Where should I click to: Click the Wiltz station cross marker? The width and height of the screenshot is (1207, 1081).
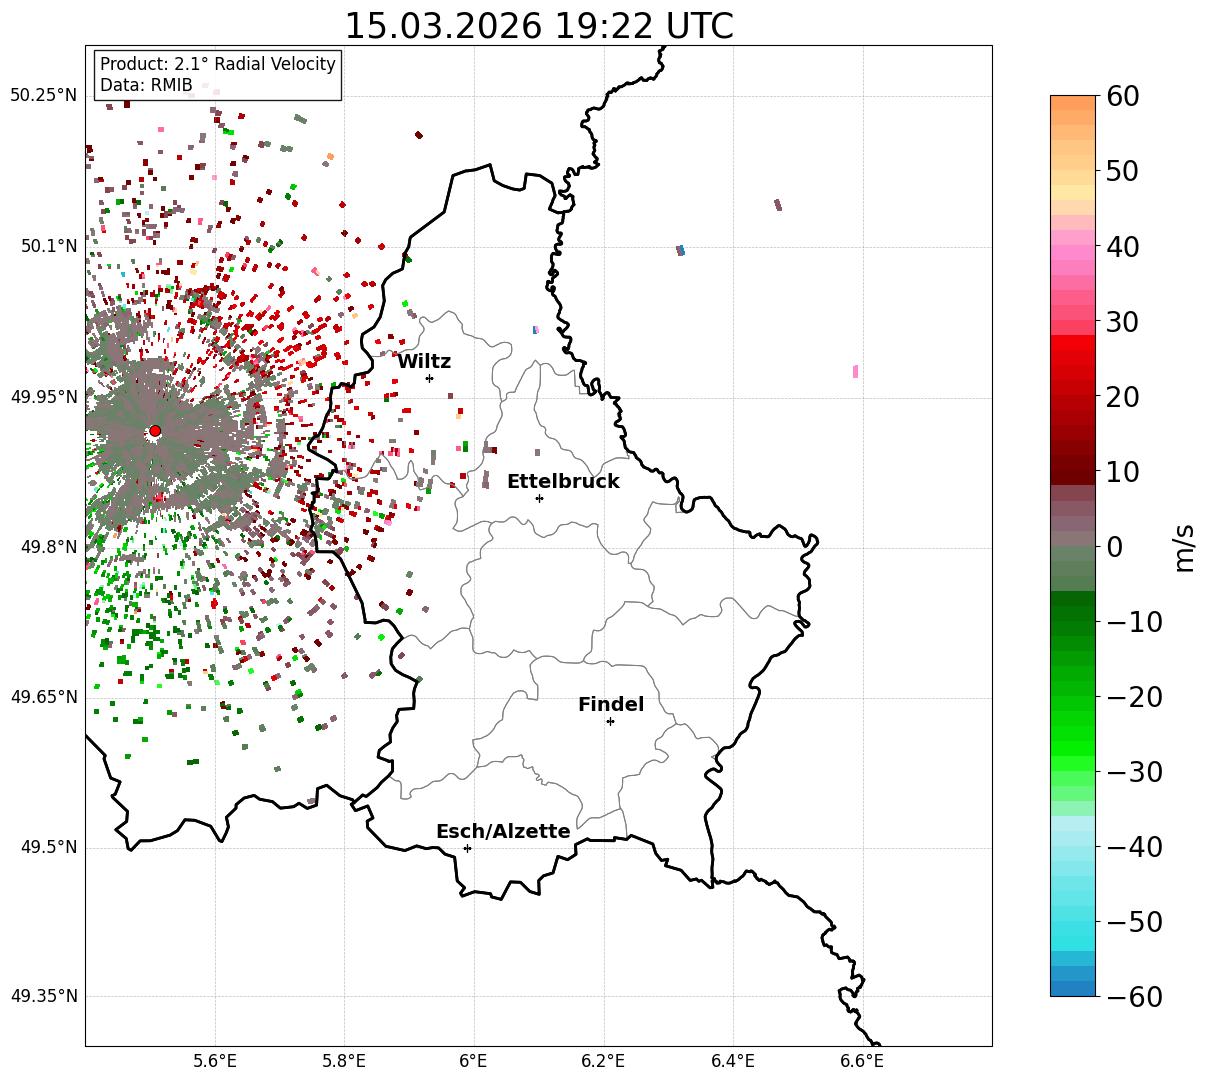(x=430, y=378)
